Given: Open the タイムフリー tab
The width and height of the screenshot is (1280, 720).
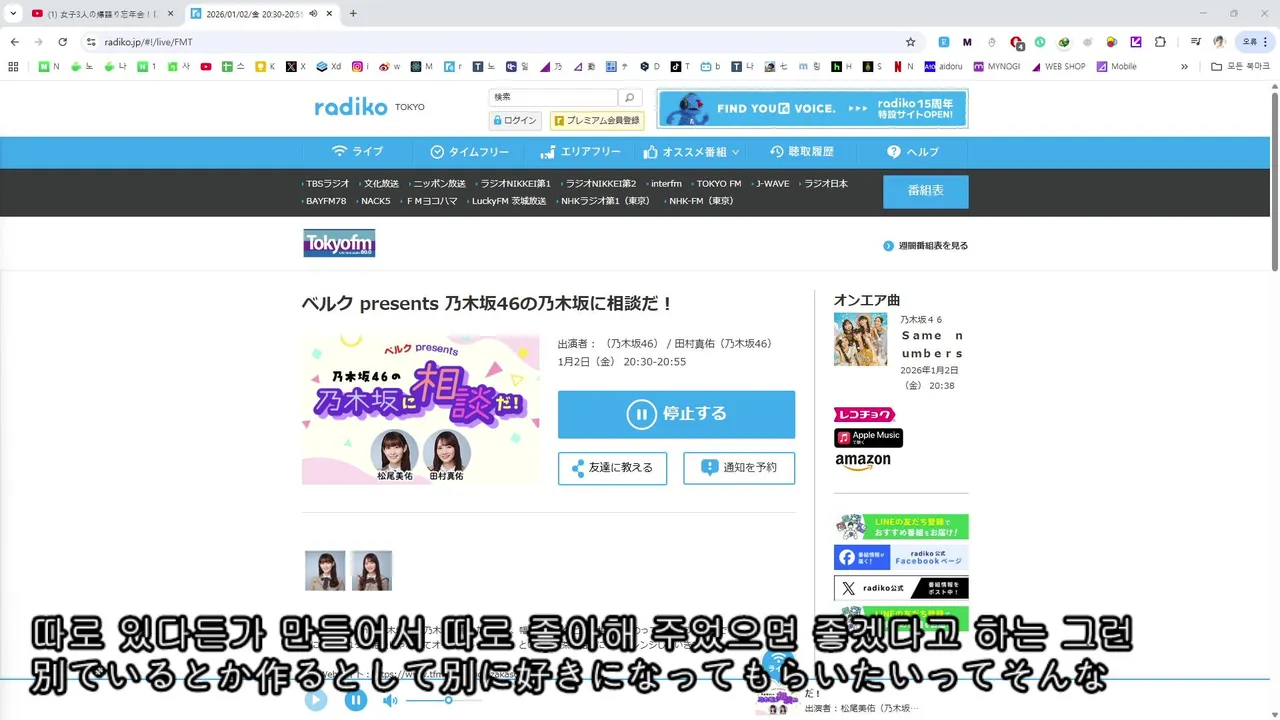Looking at the screenshot, I should pos(469,152).
